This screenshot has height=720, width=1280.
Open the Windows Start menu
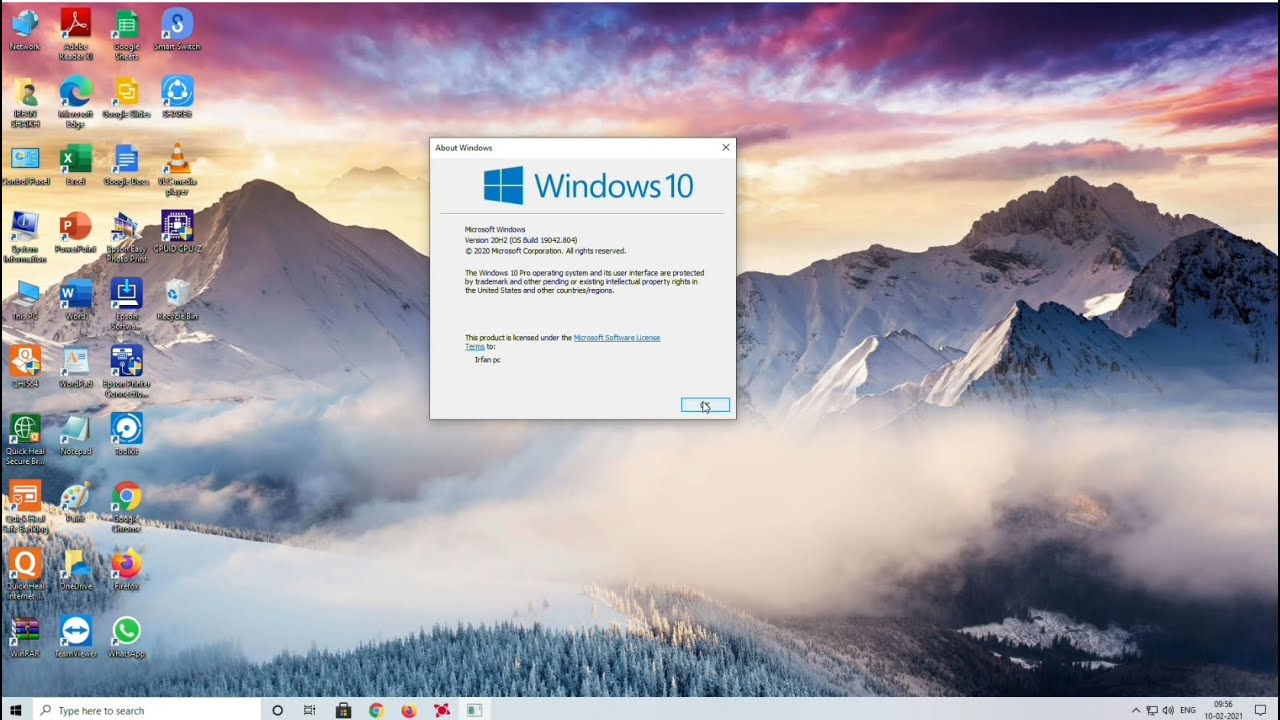click(x=16, y=710)
